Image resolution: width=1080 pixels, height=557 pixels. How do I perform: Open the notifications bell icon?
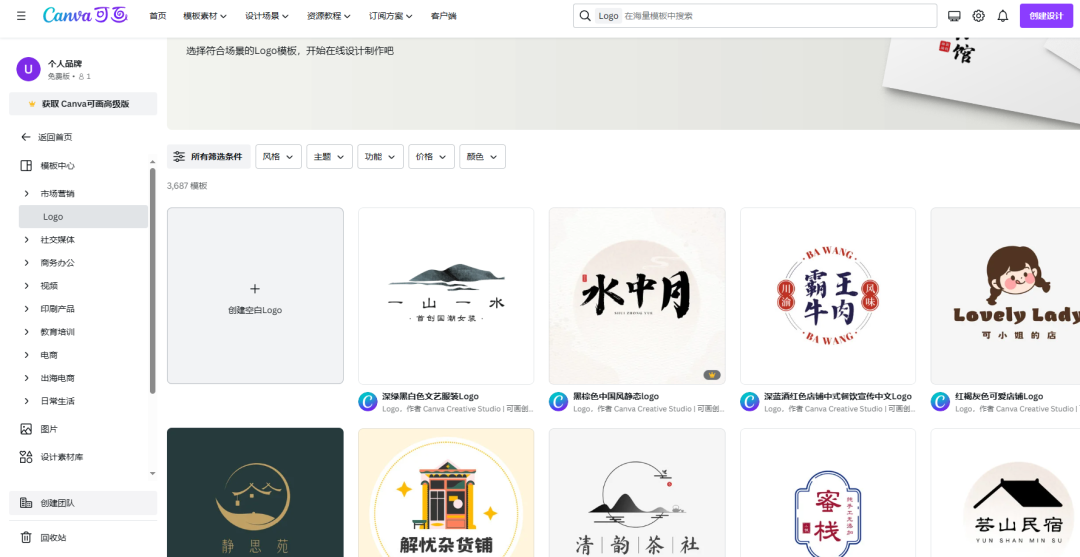[x=1003, y=16]
